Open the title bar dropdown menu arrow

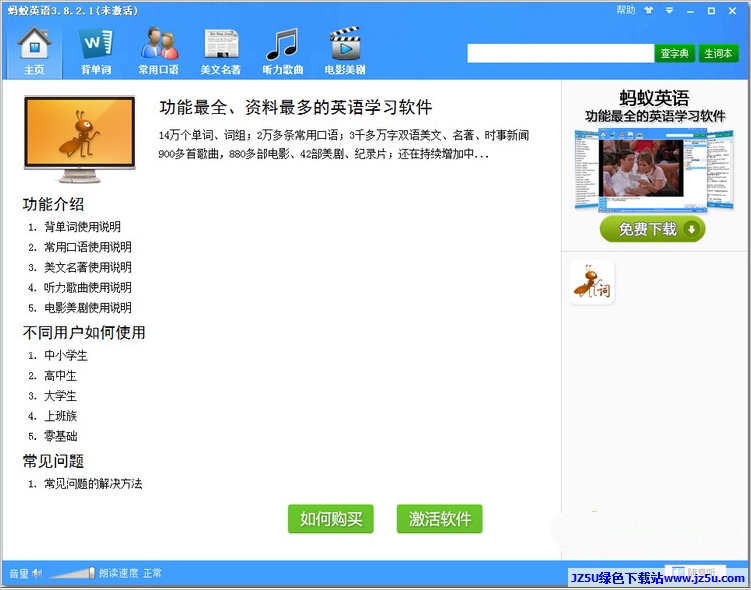point(670,11)
